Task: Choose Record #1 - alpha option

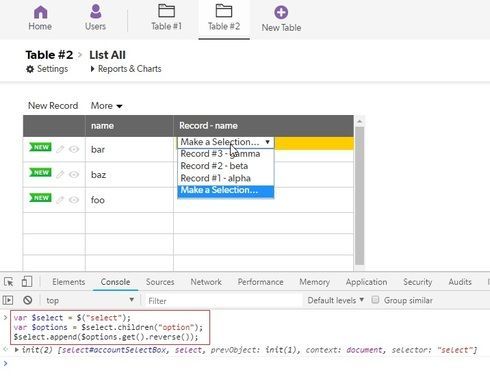Action: (226, 178)
